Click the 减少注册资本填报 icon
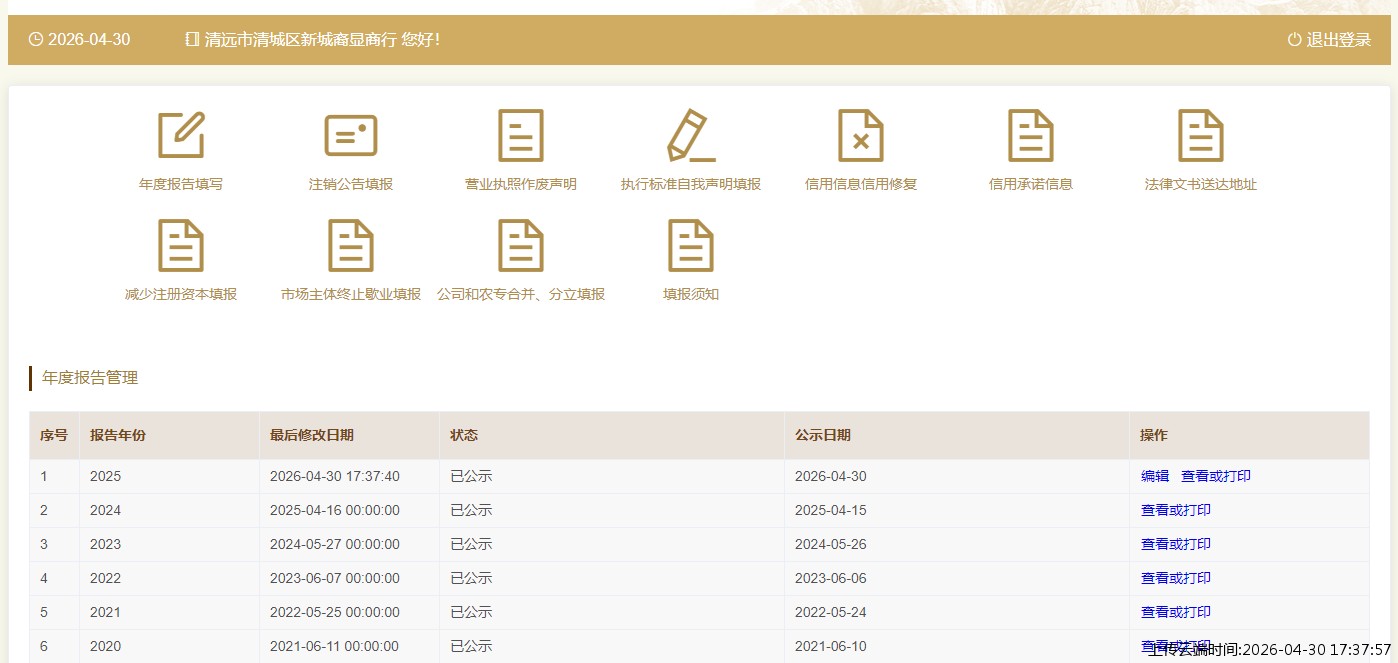The height and width of the screenshot is (663, 1398). (181, 246)
